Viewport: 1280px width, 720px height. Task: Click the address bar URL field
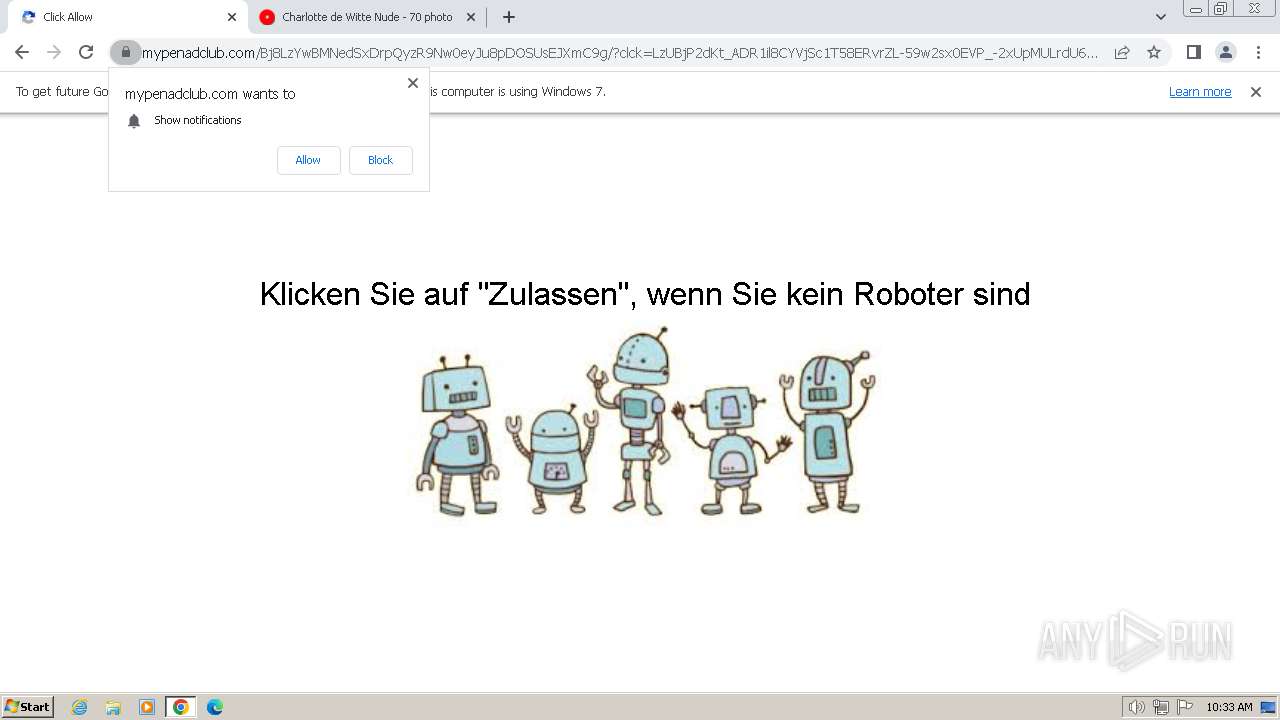pyautogui.click(x=620, y=52)
